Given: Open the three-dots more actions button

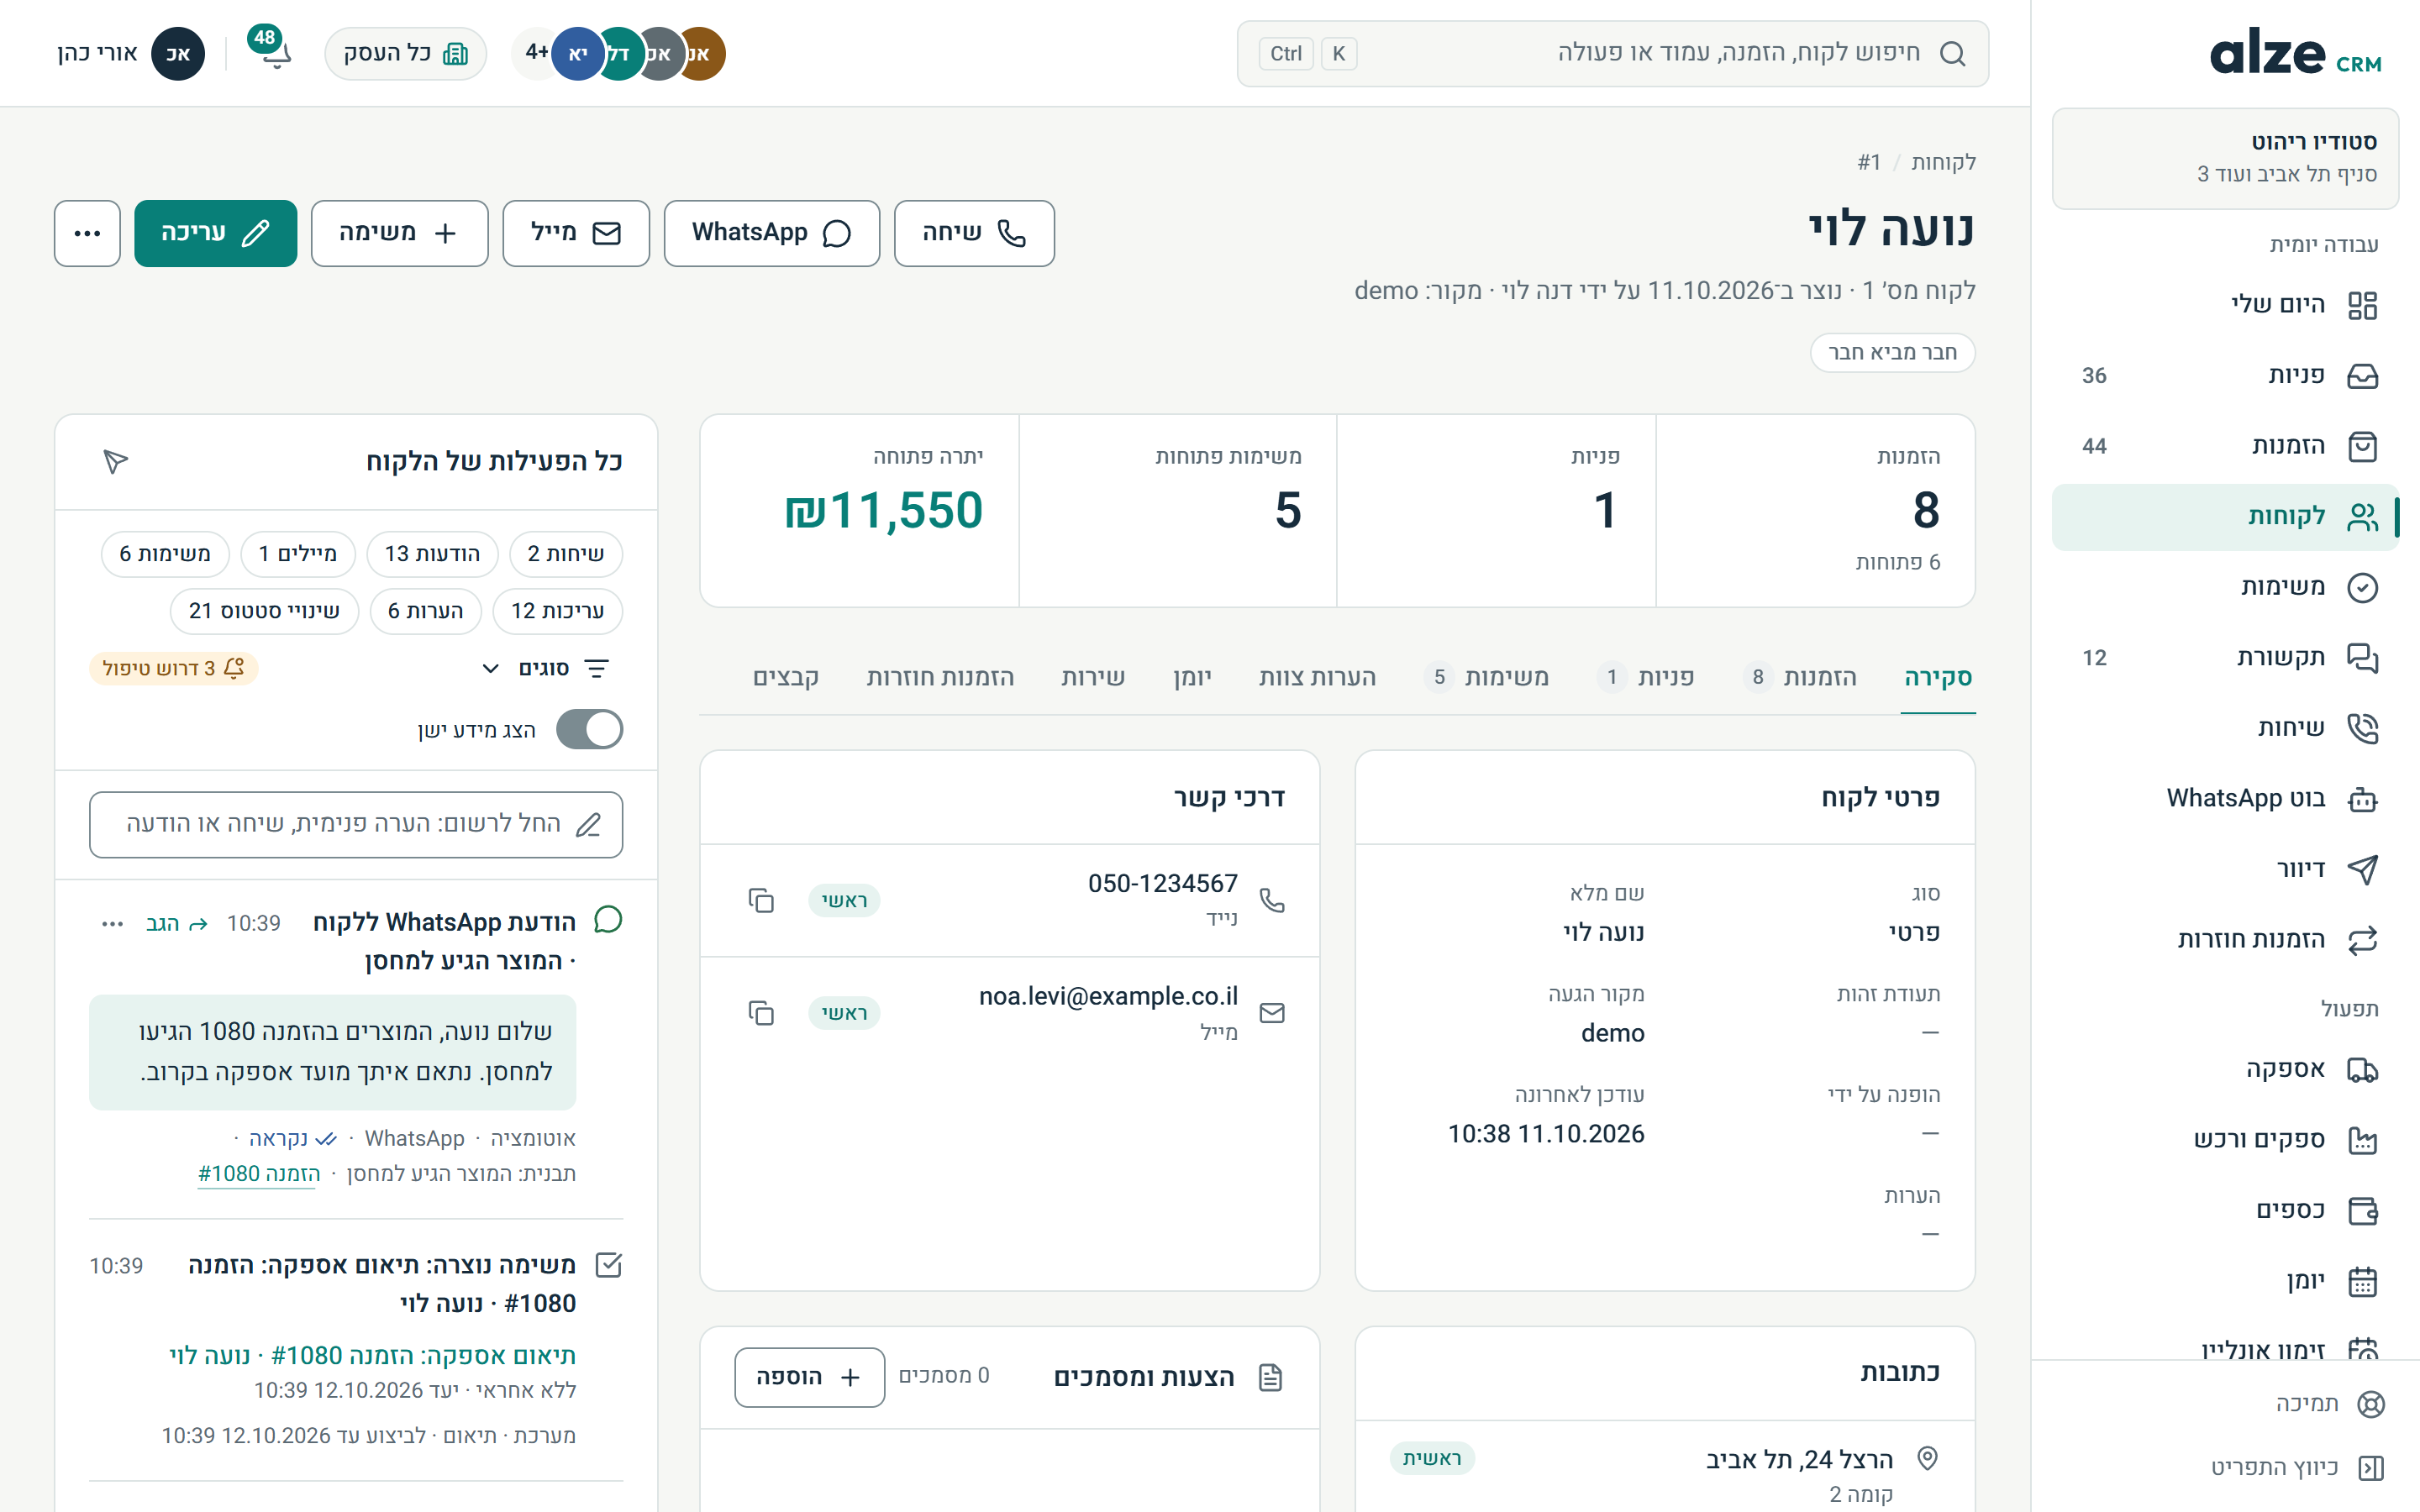Looking at the screenshot, I should click(x=88, y=233).
